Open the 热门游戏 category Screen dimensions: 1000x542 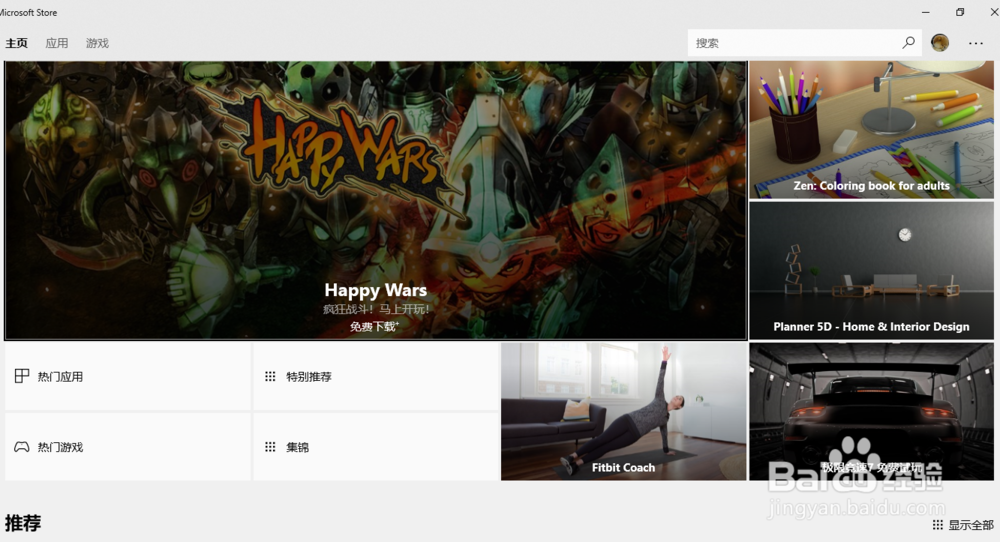(128, 447)
